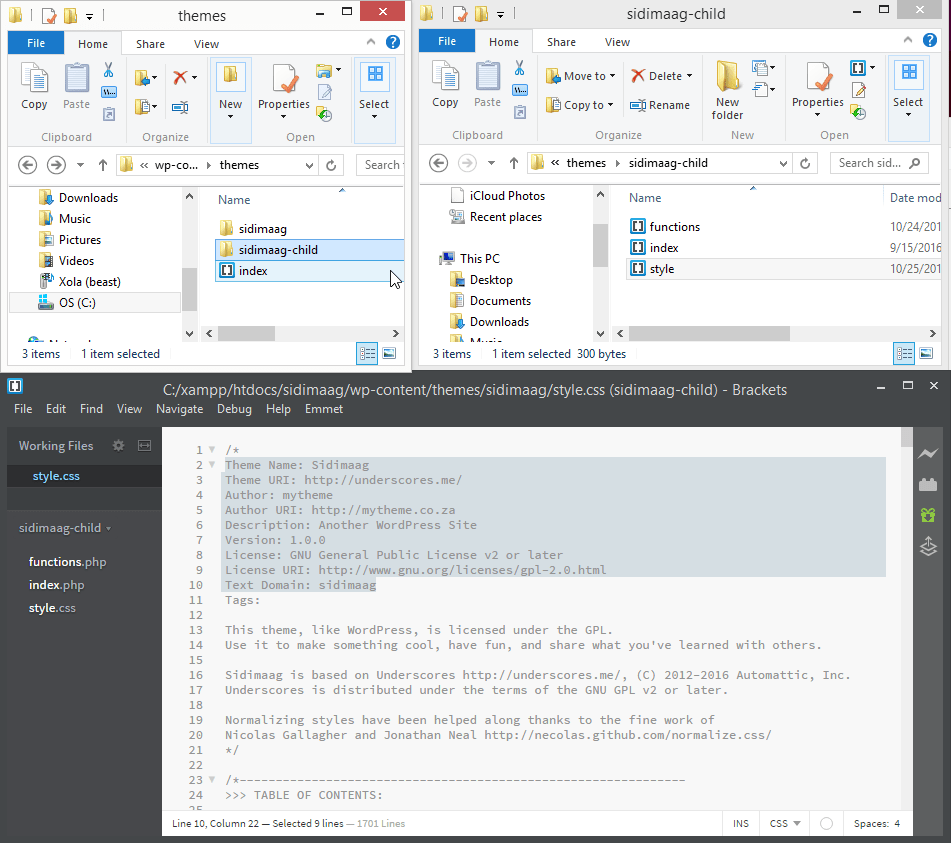Click Copy in themes window ribbon
Viewport: 951px width, 843px height.
34,86
